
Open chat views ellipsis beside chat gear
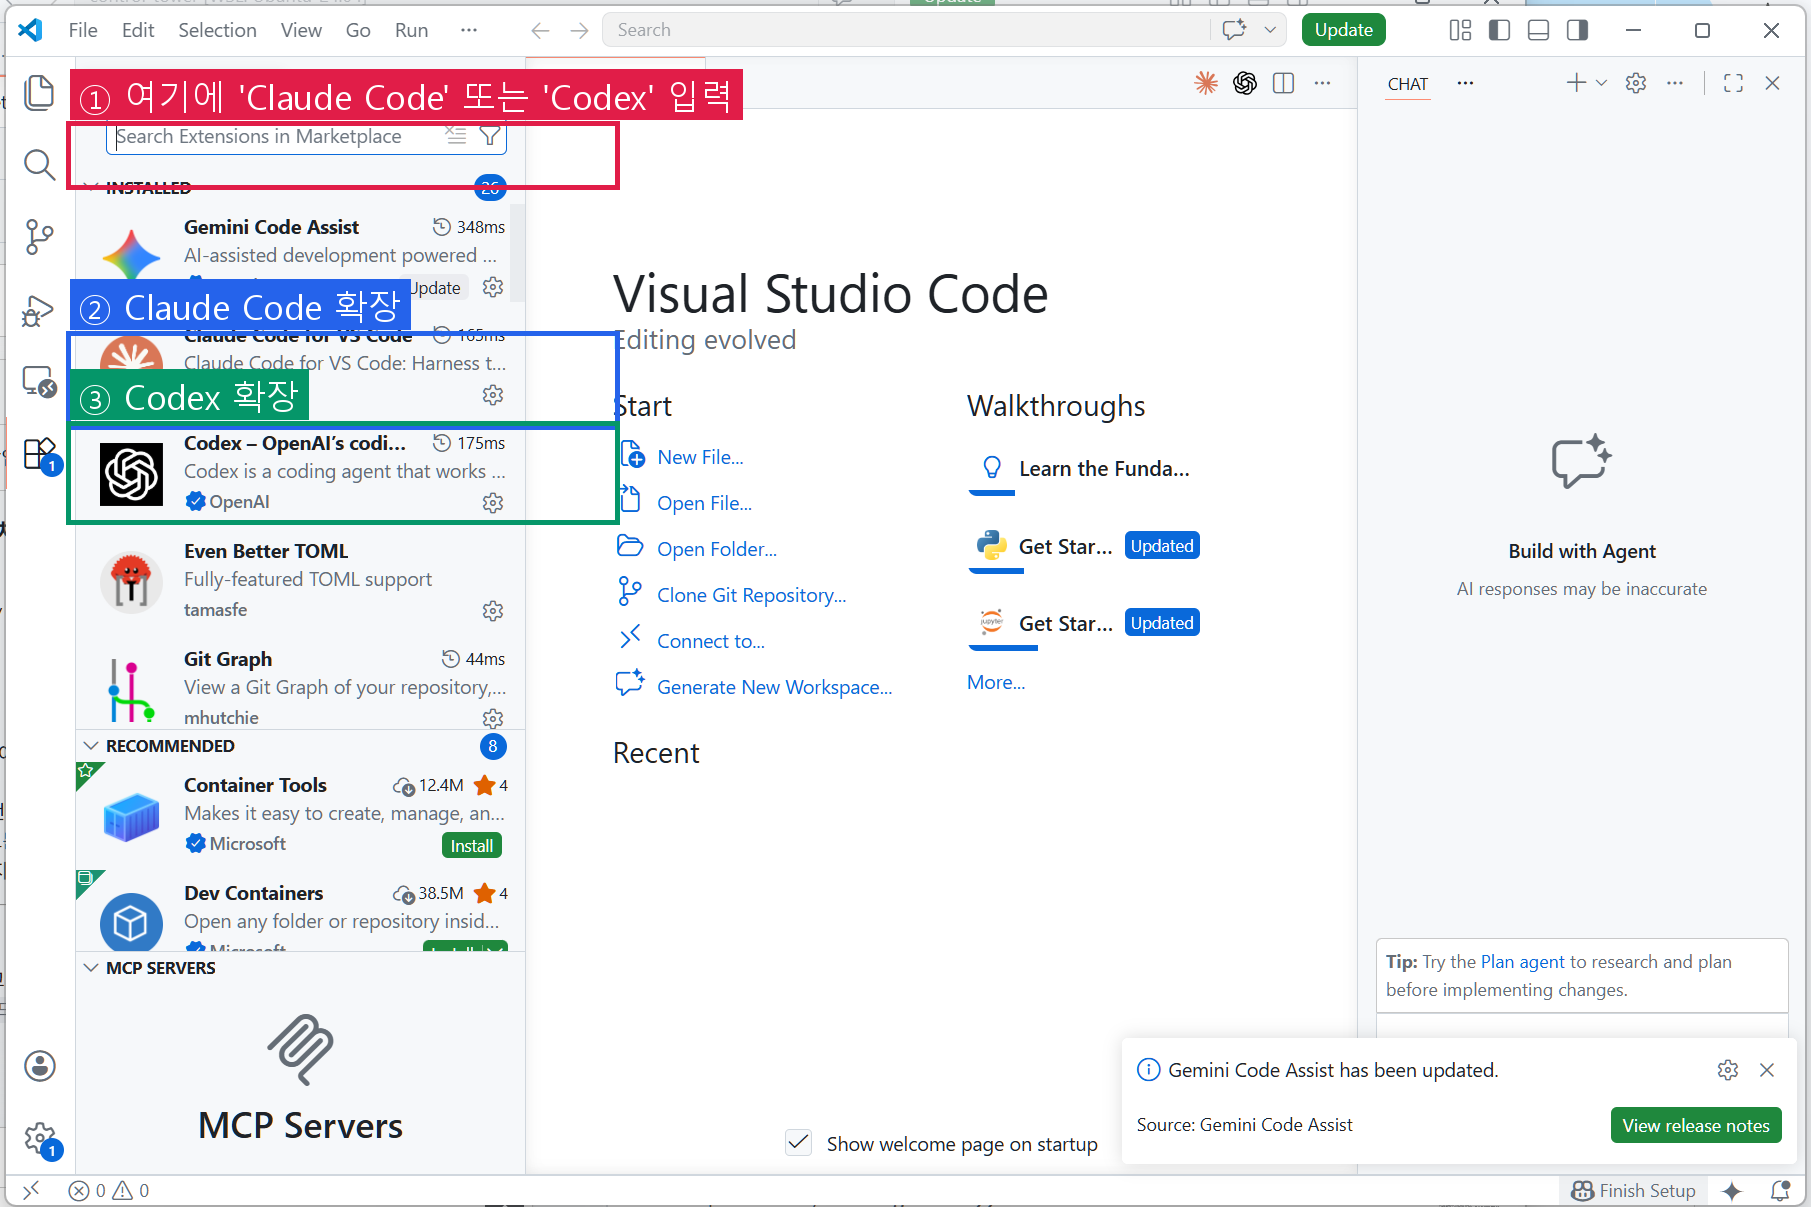tap(1675, 83)
